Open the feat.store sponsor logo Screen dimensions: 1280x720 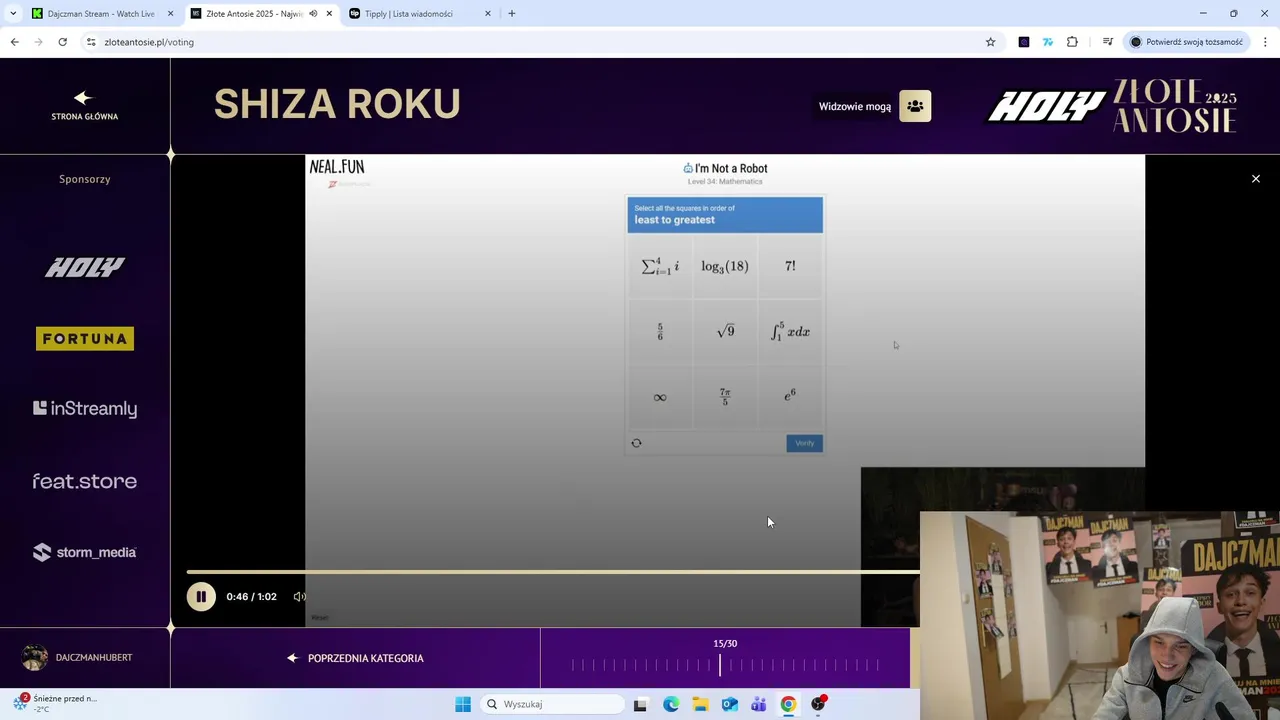[x=85, y=481]
